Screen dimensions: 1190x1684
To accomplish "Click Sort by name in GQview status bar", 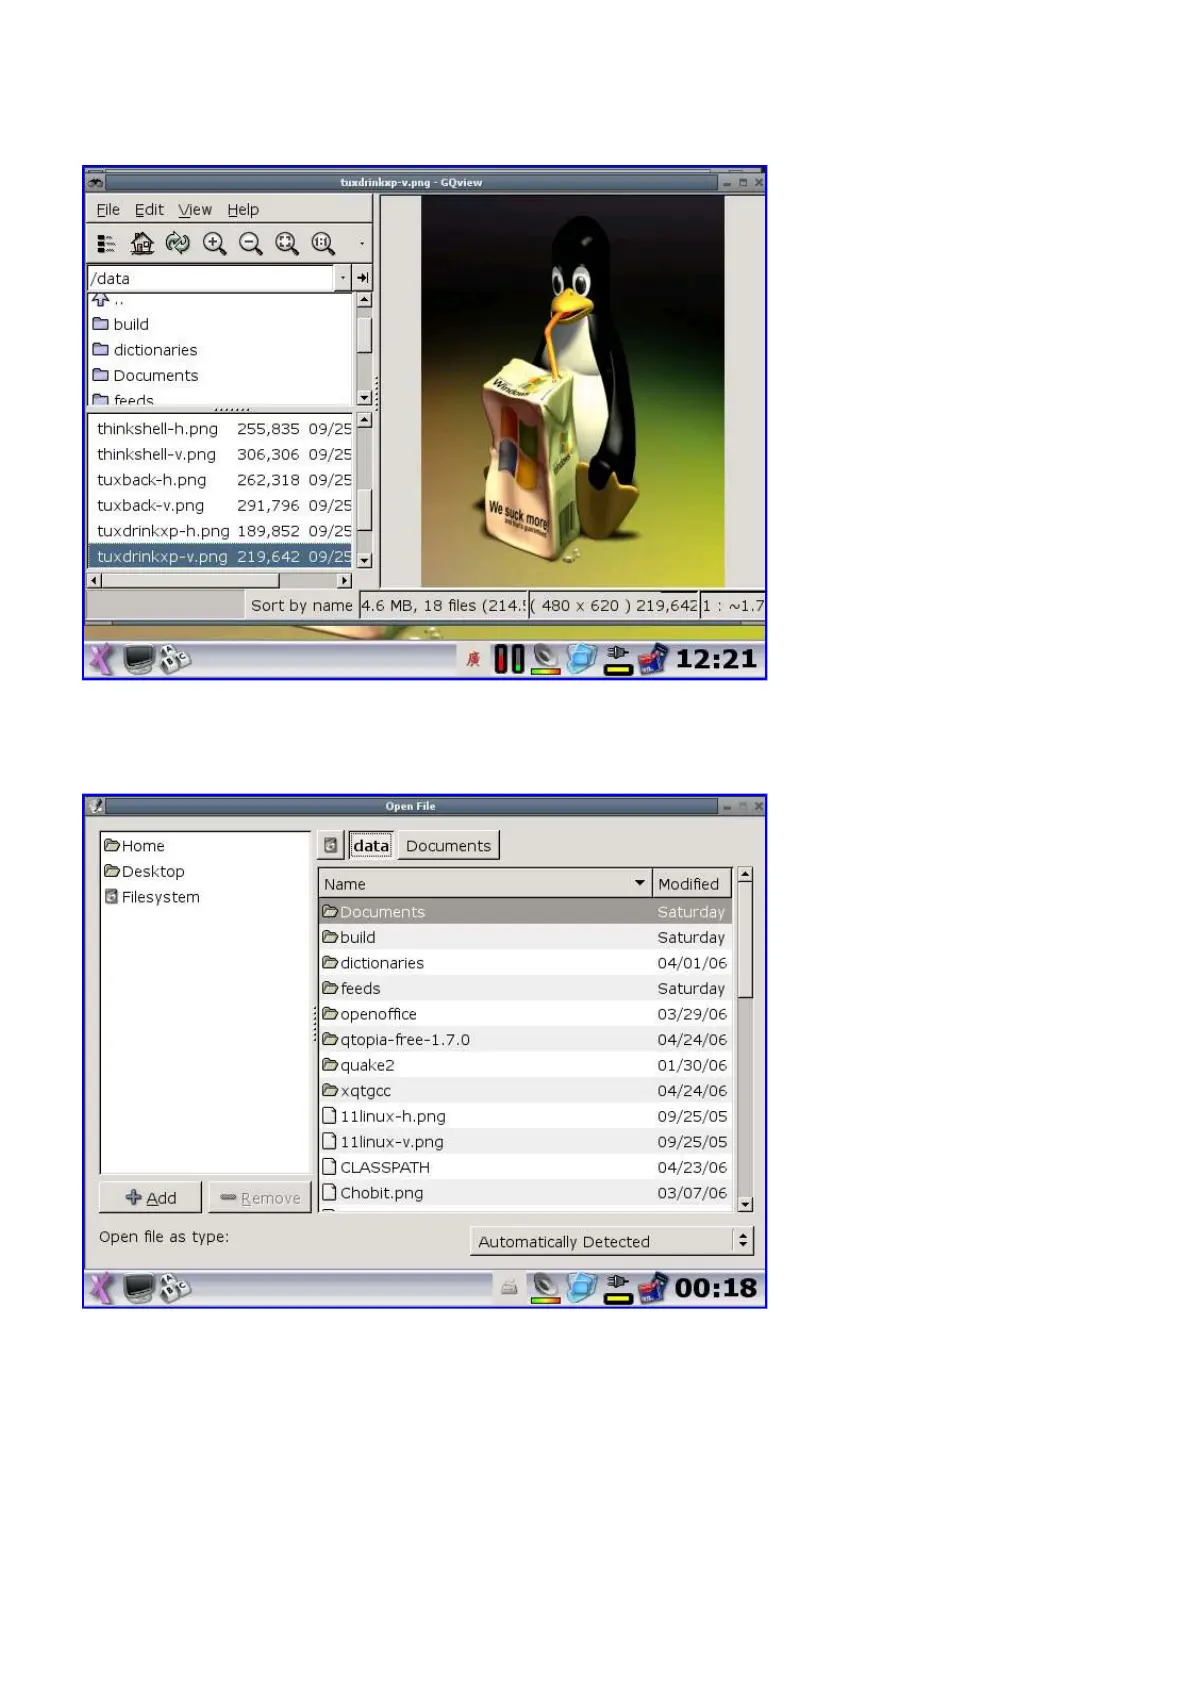I will (x=301, y=605).
